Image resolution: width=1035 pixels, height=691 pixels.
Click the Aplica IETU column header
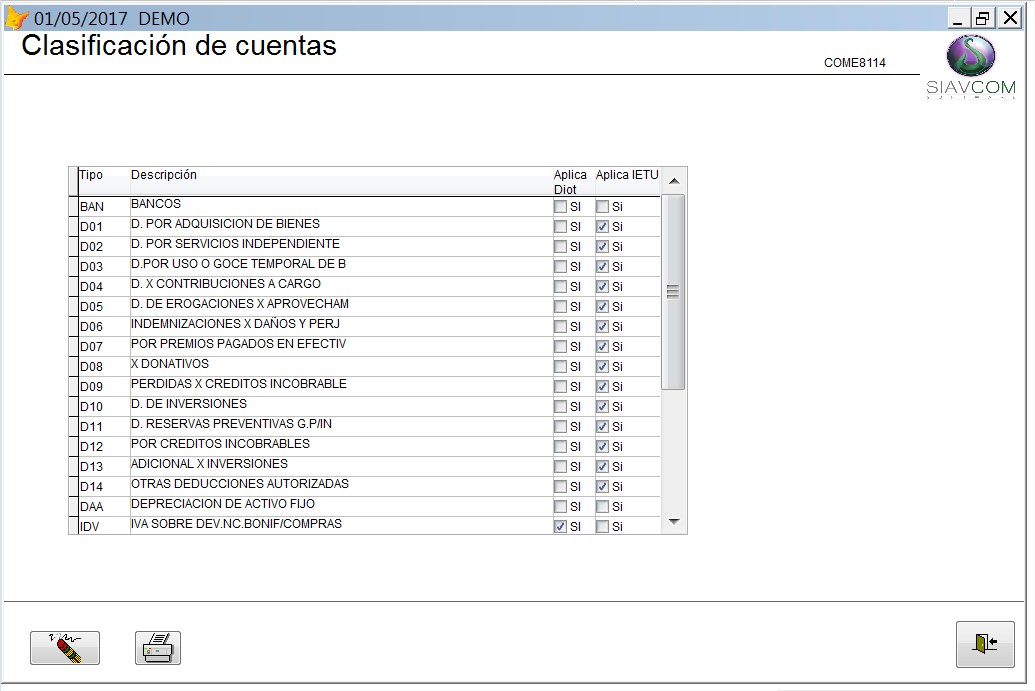click(627, 181)
